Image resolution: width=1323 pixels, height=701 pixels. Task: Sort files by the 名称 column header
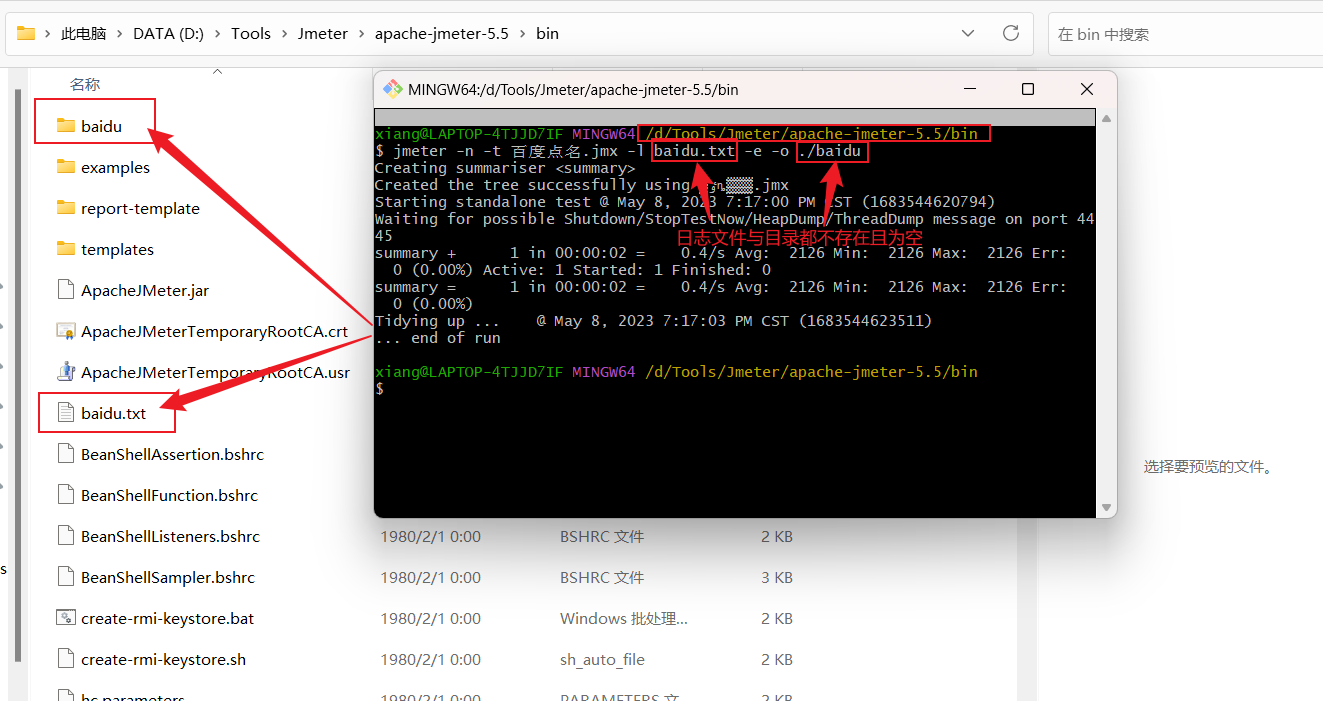click(85, 85)
